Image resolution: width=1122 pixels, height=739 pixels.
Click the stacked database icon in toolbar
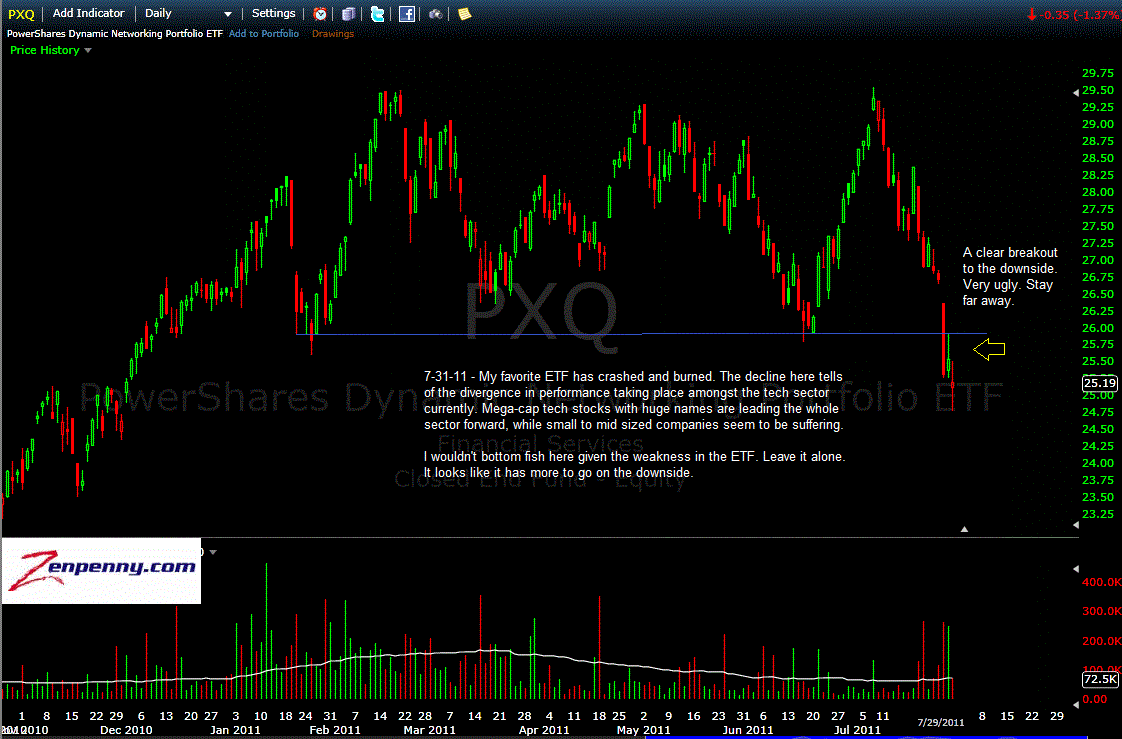[348, 14]
